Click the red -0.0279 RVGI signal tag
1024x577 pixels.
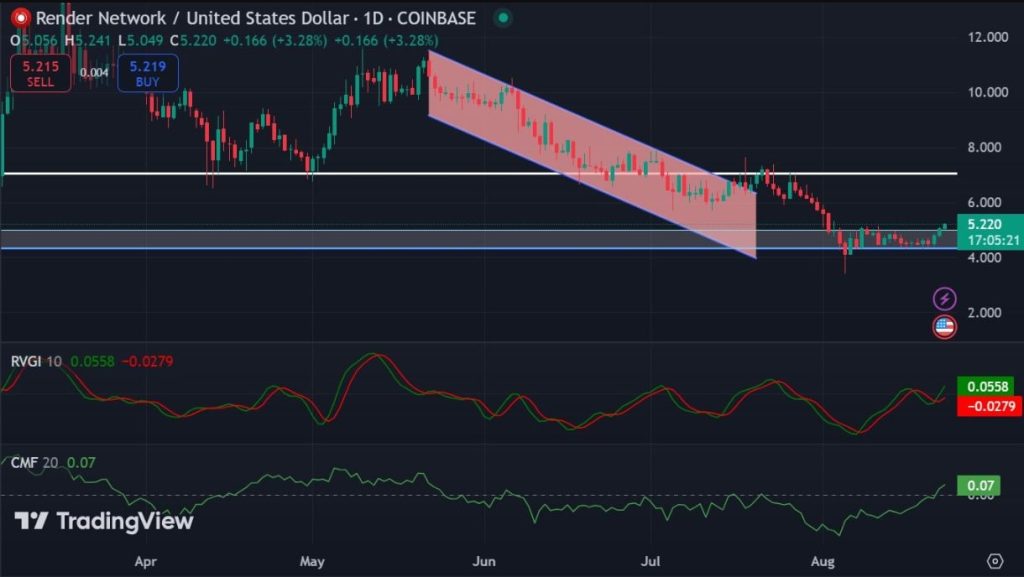point(990,406)
